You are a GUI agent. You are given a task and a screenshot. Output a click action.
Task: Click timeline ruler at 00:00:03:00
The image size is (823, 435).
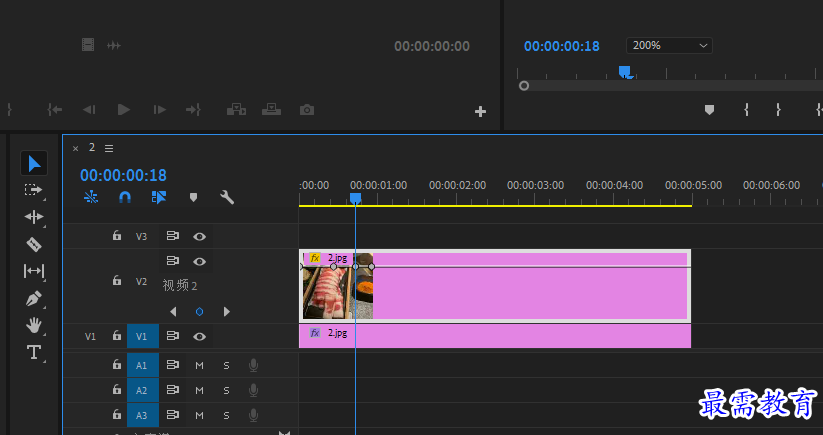pos(535,185)
